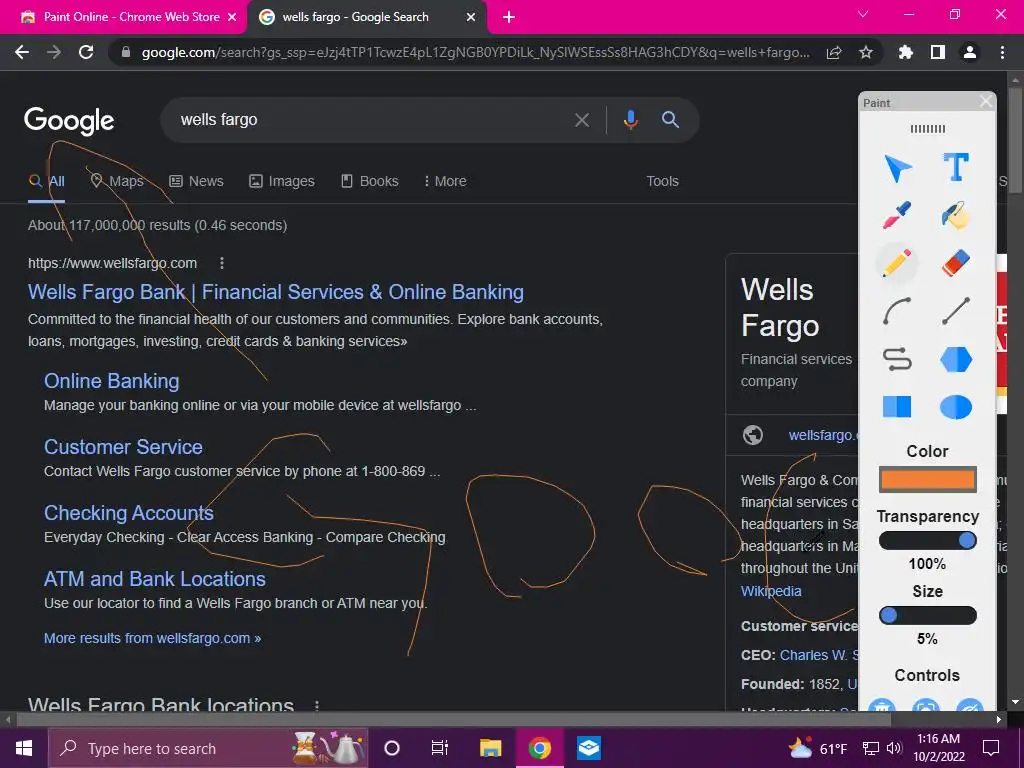Switch to the News results tab

(x=197, y=181)
